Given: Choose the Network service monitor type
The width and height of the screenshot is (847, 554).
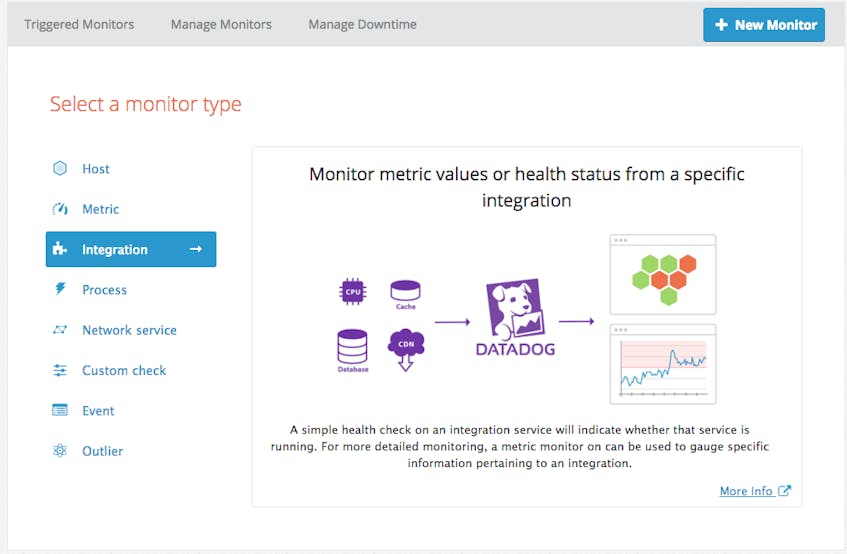Looking at the screenshot, I should click(x=131, y=330).
